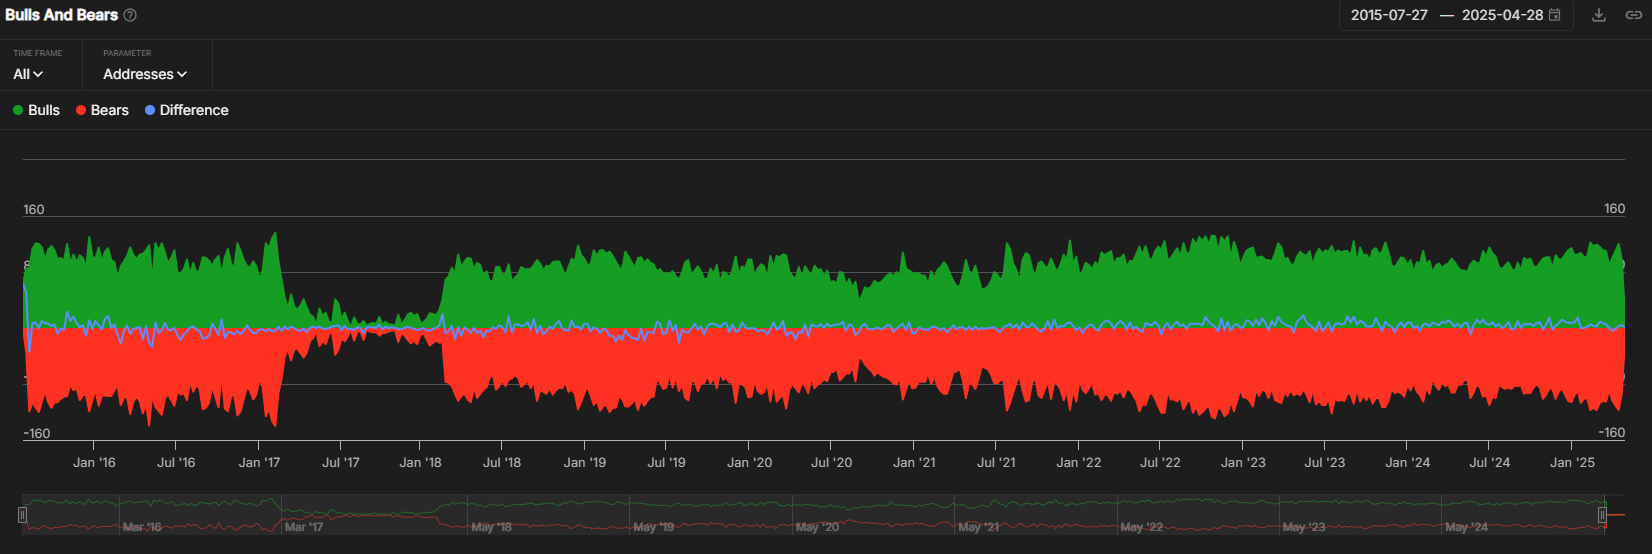Click the Jul '17 axis label
The height and width of the screenshot is (554, 1652).
[341, 462]
